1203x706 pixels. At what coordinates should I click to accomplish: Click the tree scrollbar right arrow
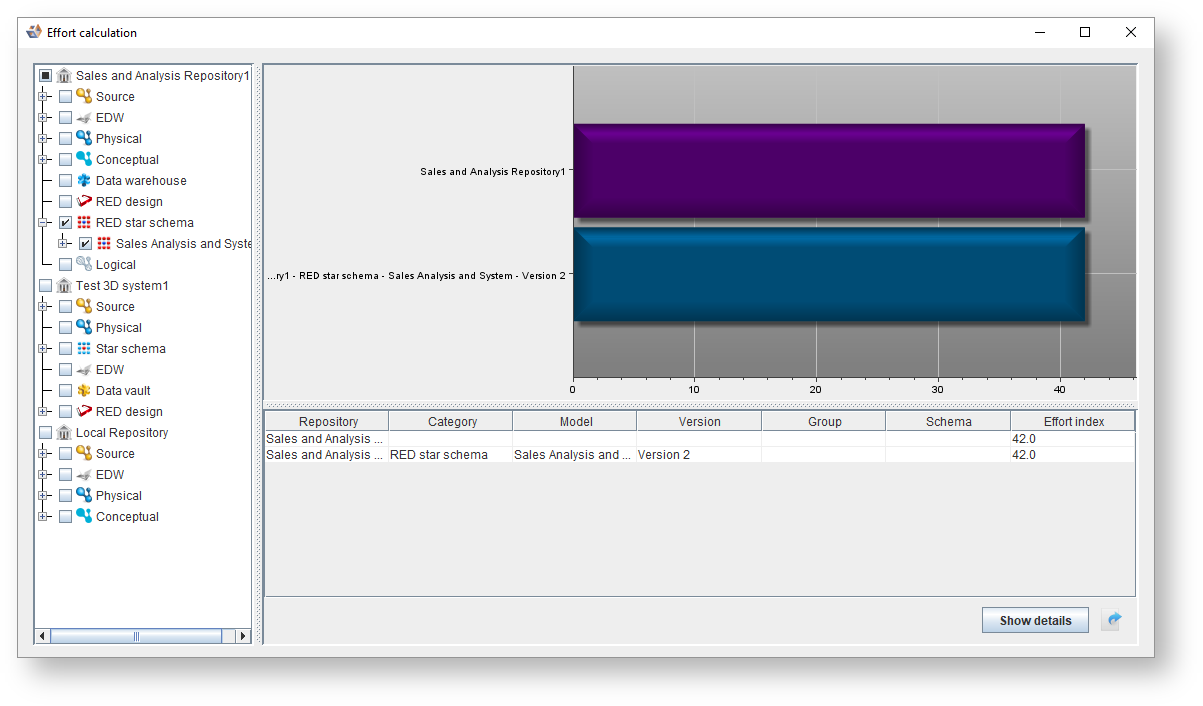(242, 636)
